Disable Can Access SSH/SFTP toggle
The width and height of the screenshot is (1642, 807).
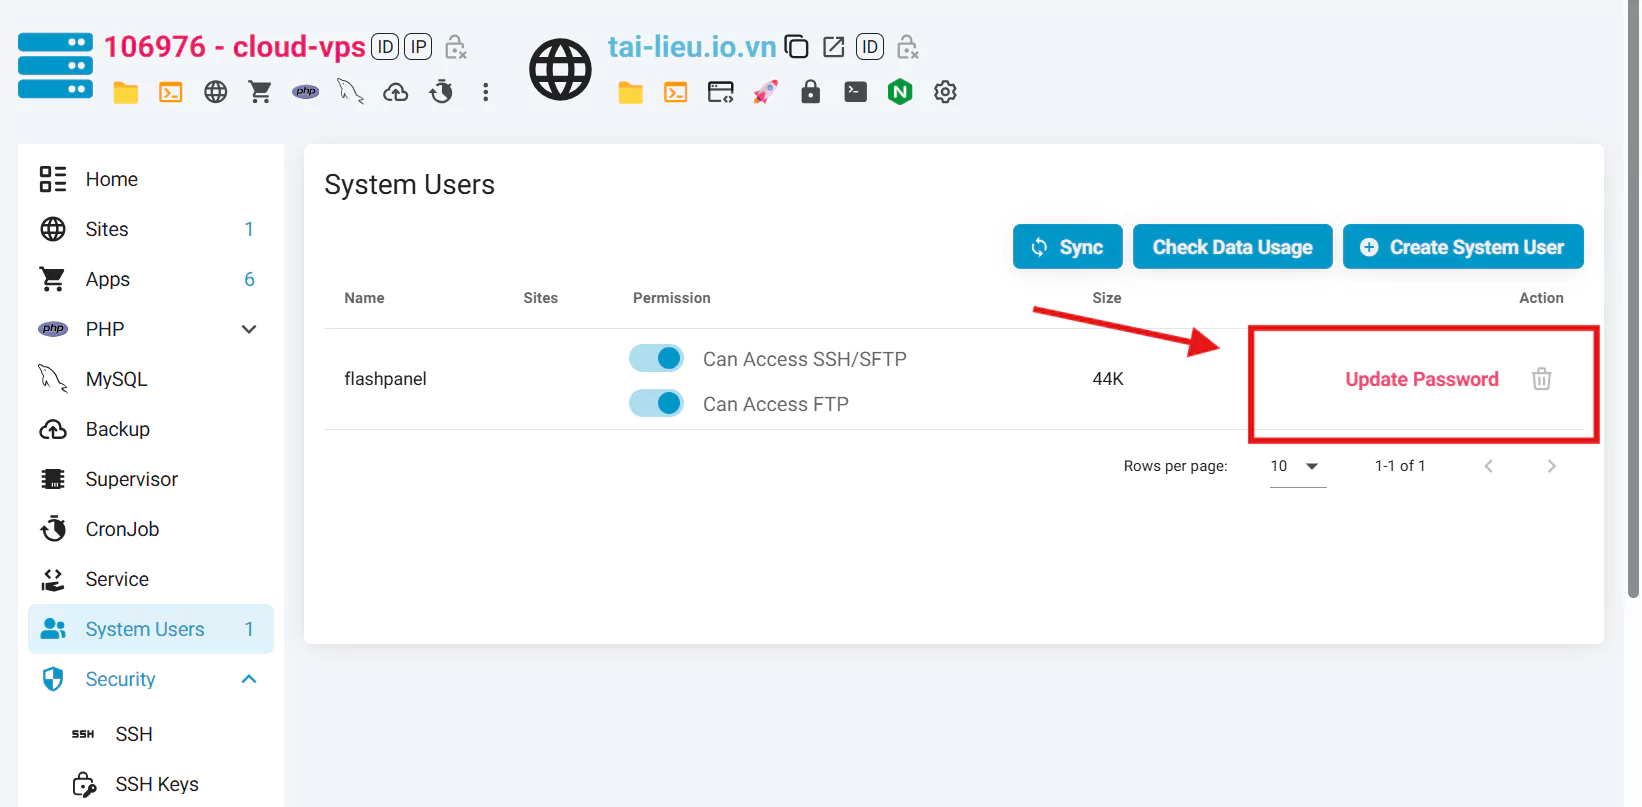(x=656, y=358)
